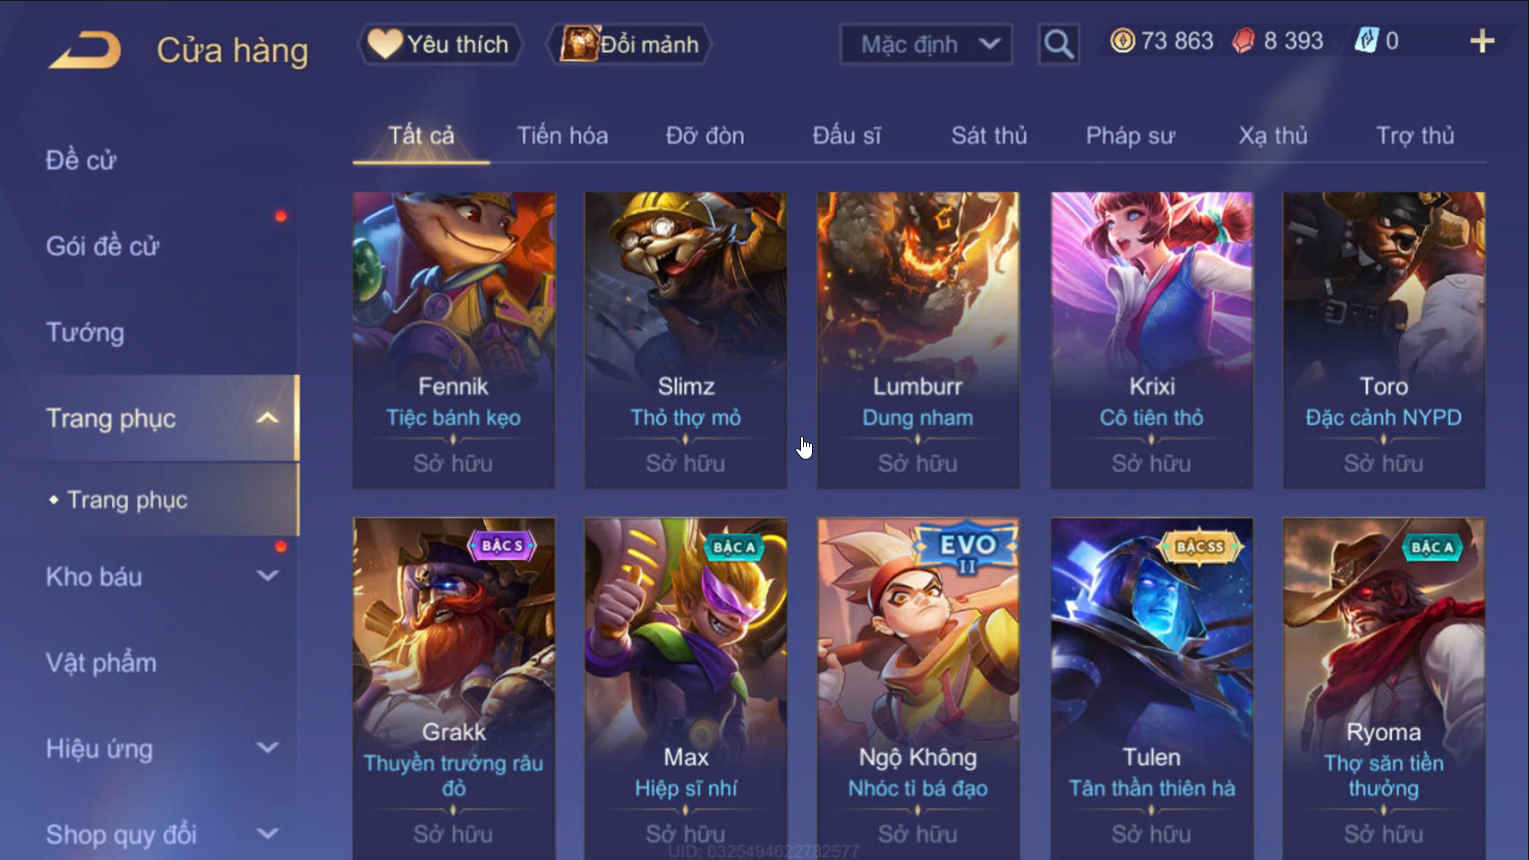
Task: Click the plus icon to add currency
Action: pos(1482,42)
